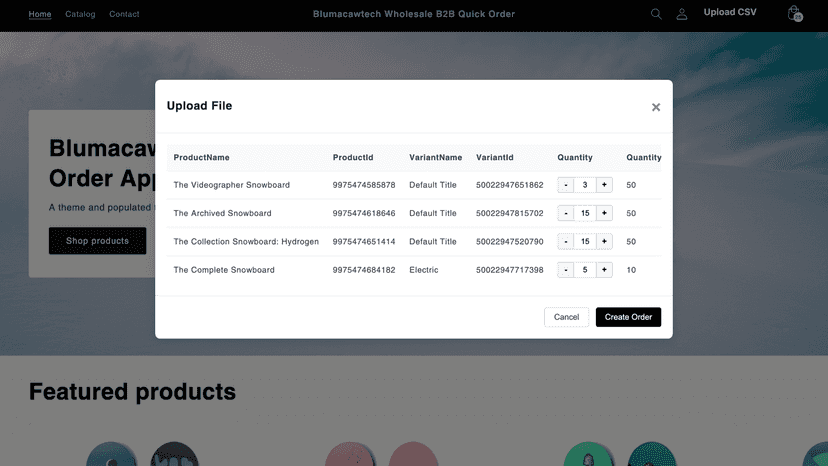Click the Shop products button
Image resolution: width=828 pixels, height=466 pixels.
[x=97, y=241]
